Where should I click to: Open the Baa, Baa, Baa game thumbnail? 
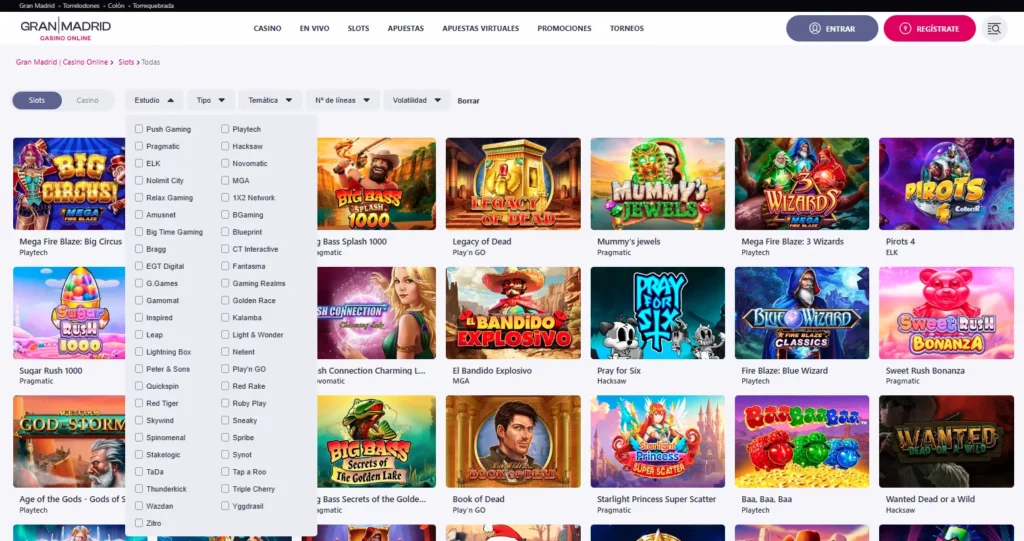coord(802,441)
